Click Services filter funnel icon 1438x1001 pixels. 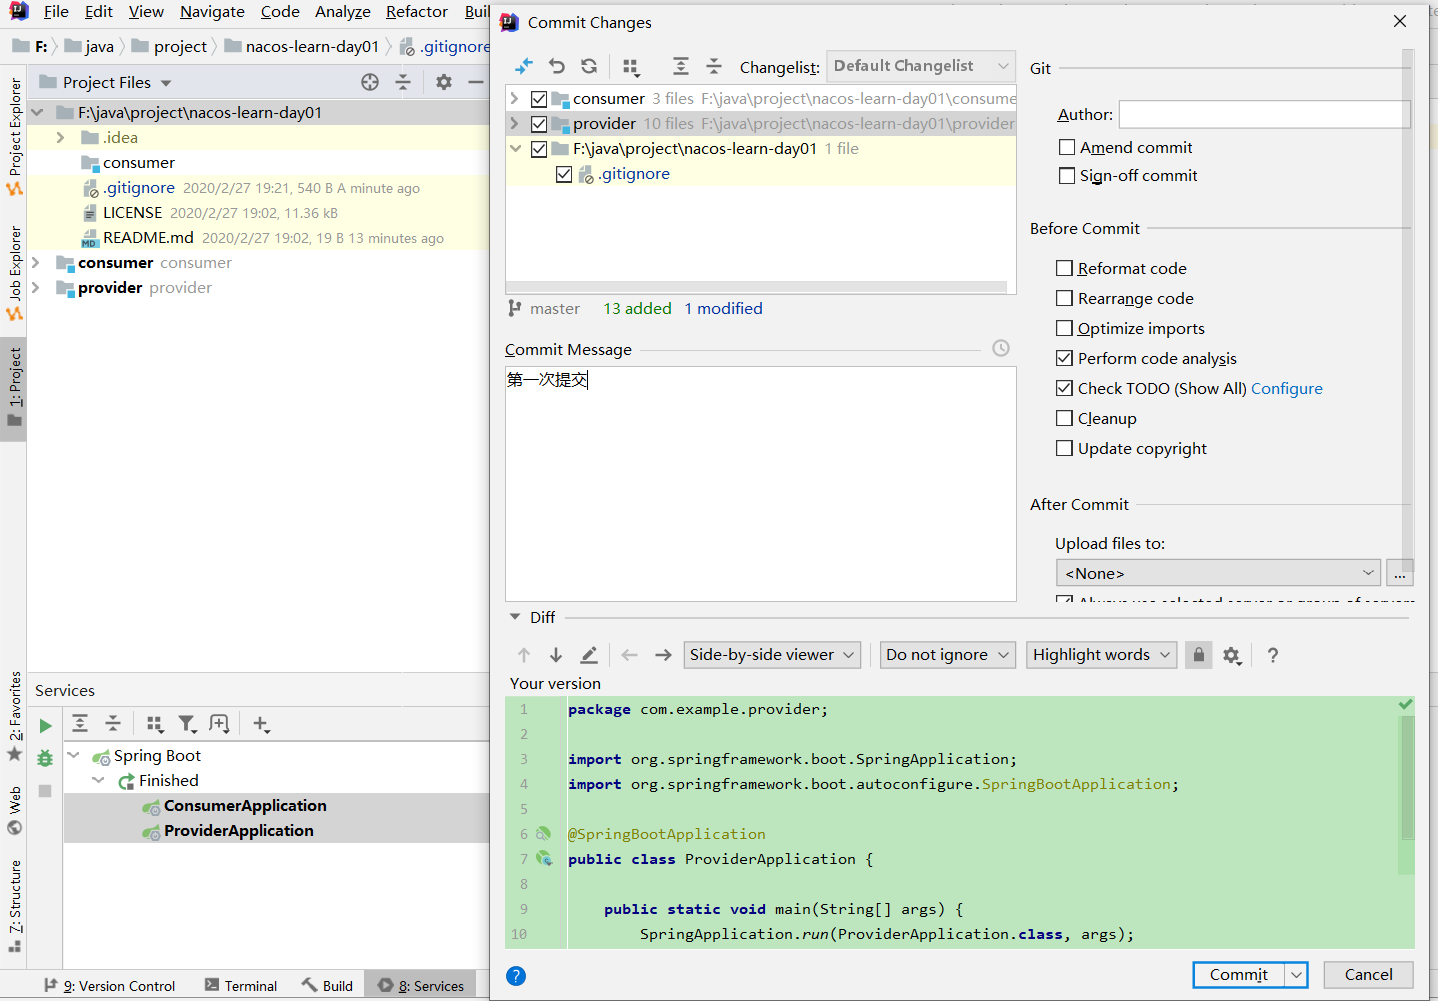187,724
